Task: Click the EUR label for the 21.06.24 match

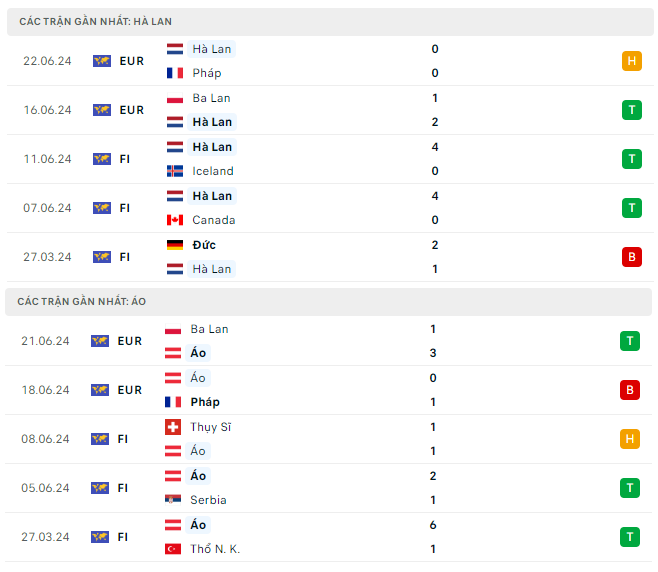Action: (130, 341)
